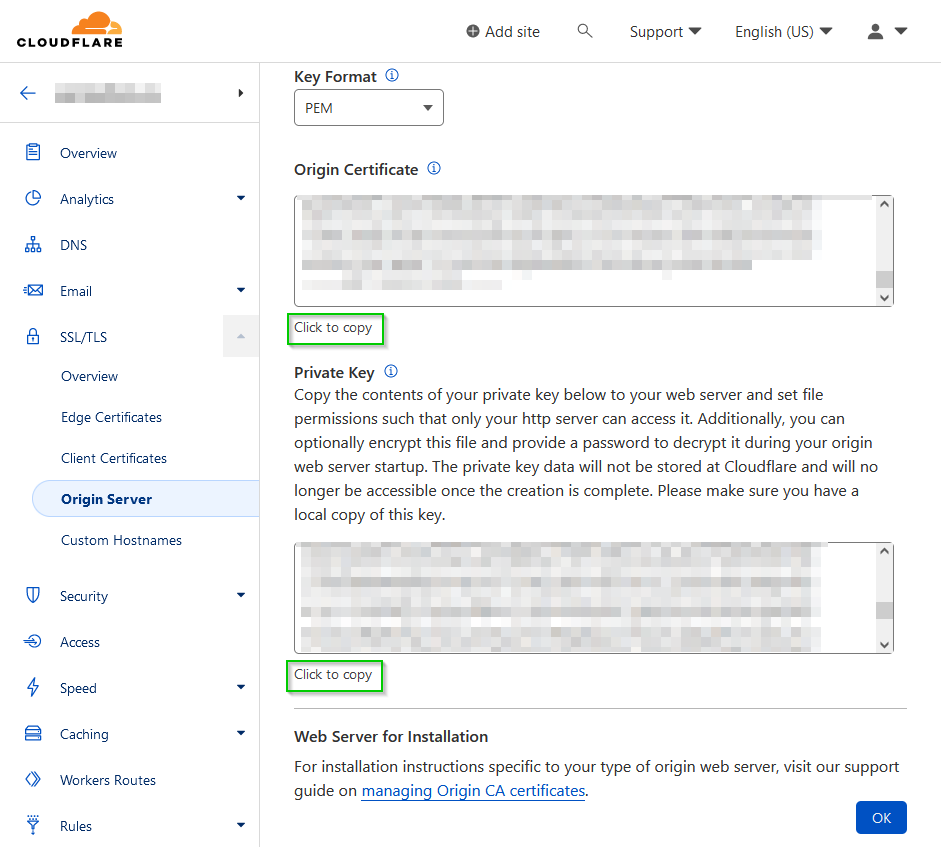Click the Cloudflare logo
The width and height of the screenshot is (941, 847).
coord(69,30)
